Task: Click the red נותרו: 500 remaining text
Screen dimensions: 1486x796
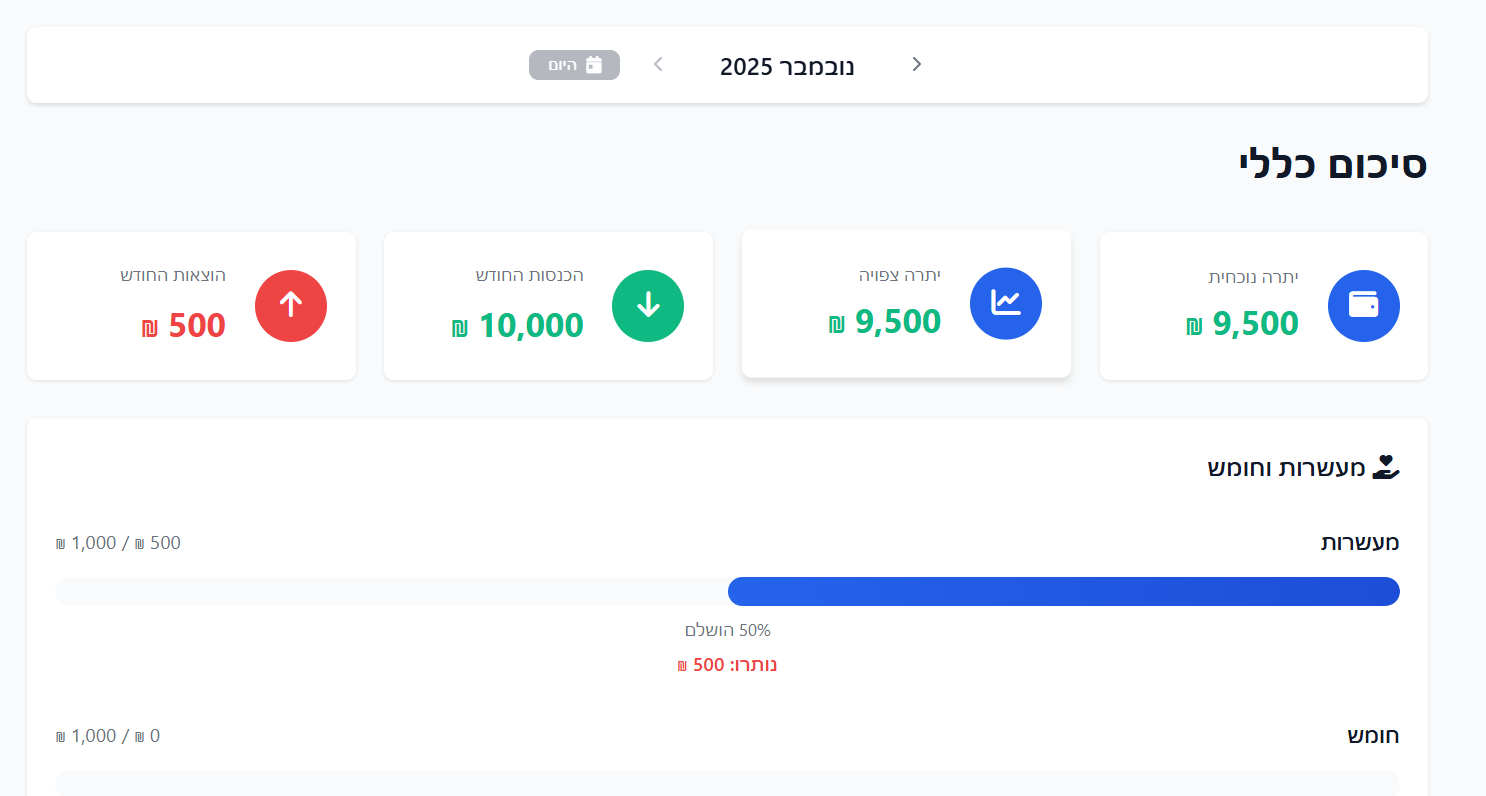Action: [727, 665]
